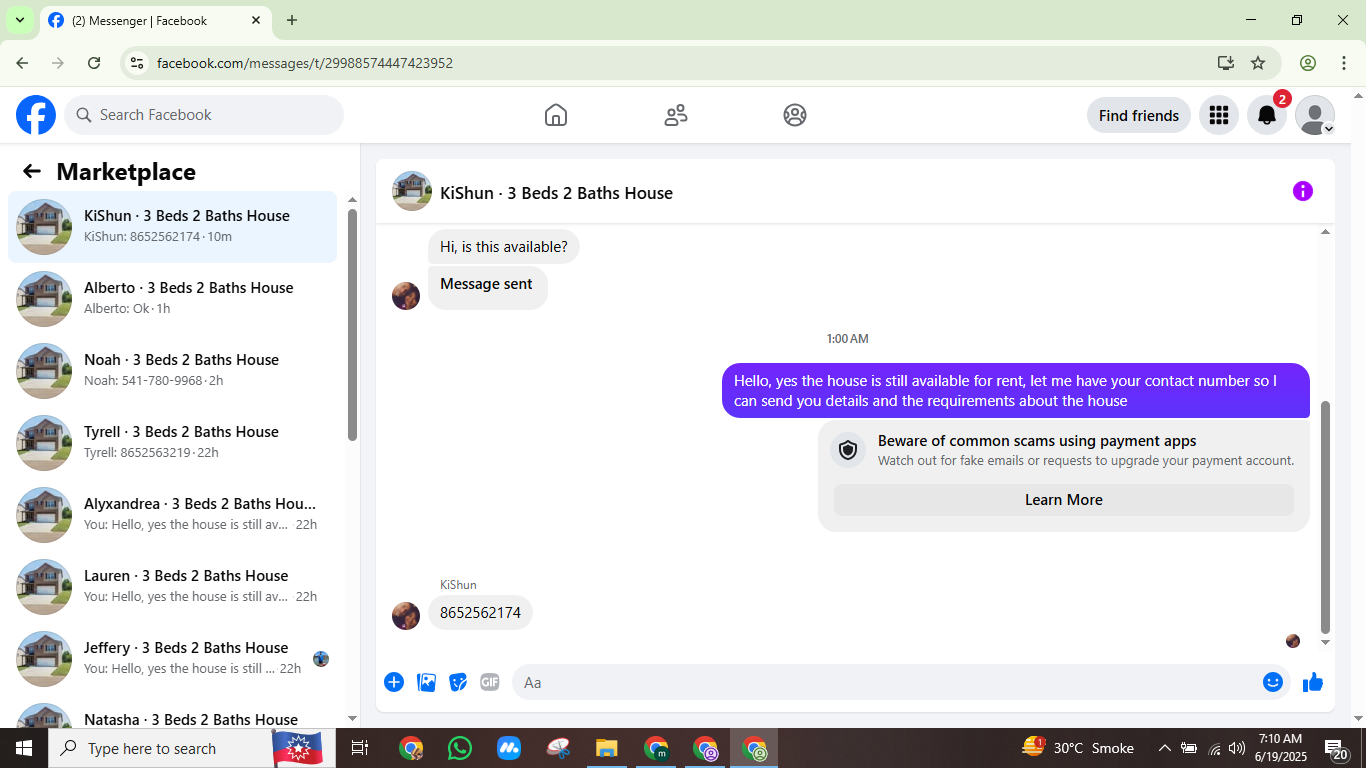
Task: Reload the page with the refresh icon
Action: (x=94, y=63)
